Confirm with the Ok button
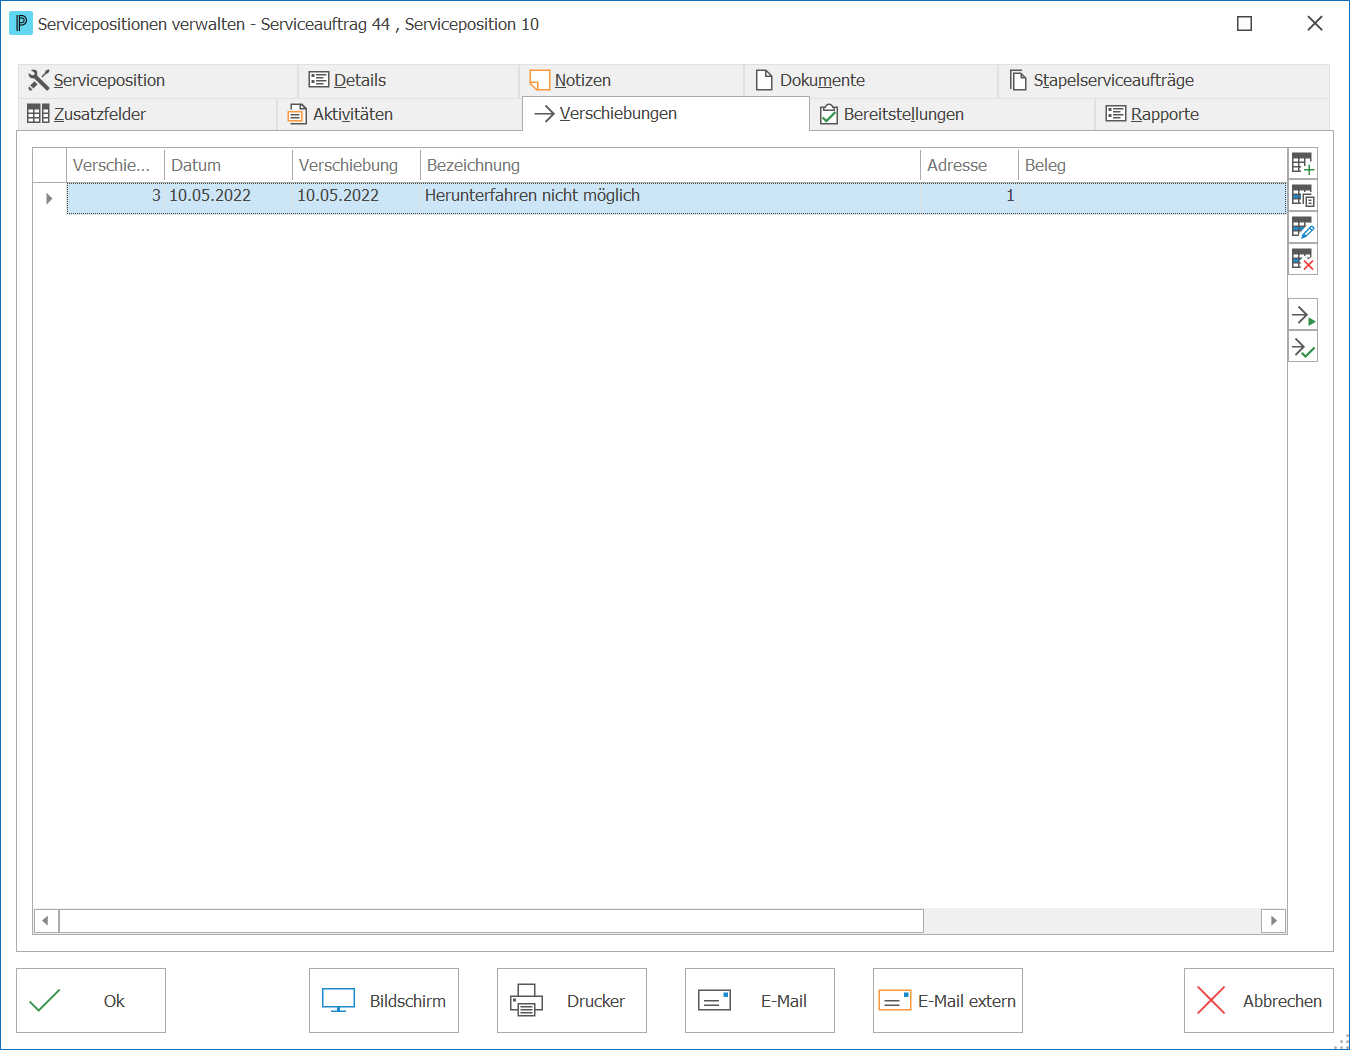The width and height of the screenshot is (1350, 1050). pos(91,1001)
